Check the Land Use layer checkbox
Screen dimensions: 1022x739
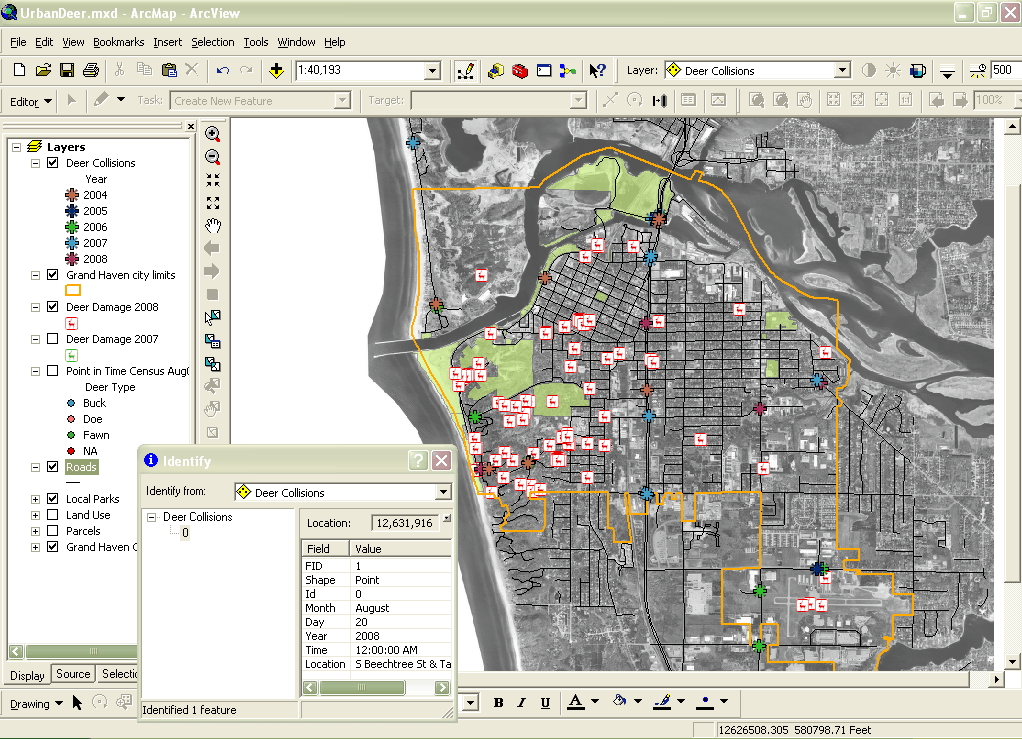(53, 515)
